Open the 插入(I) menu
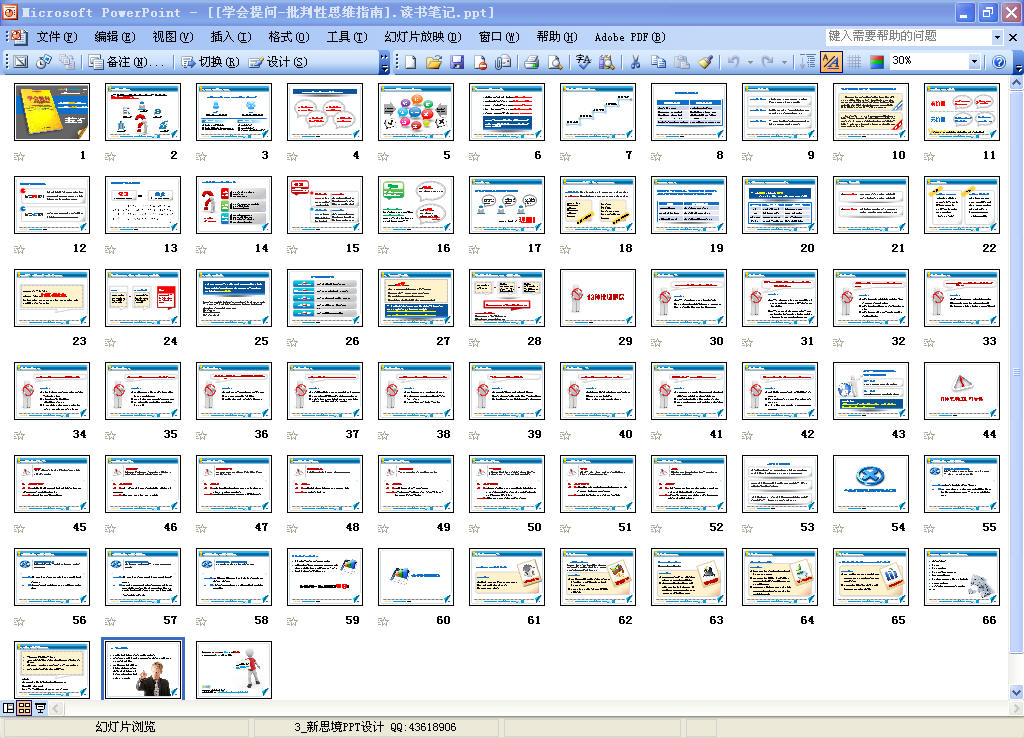Viewport: 1024px width, 738px height. pyautogui.click(x=231, y=37)
